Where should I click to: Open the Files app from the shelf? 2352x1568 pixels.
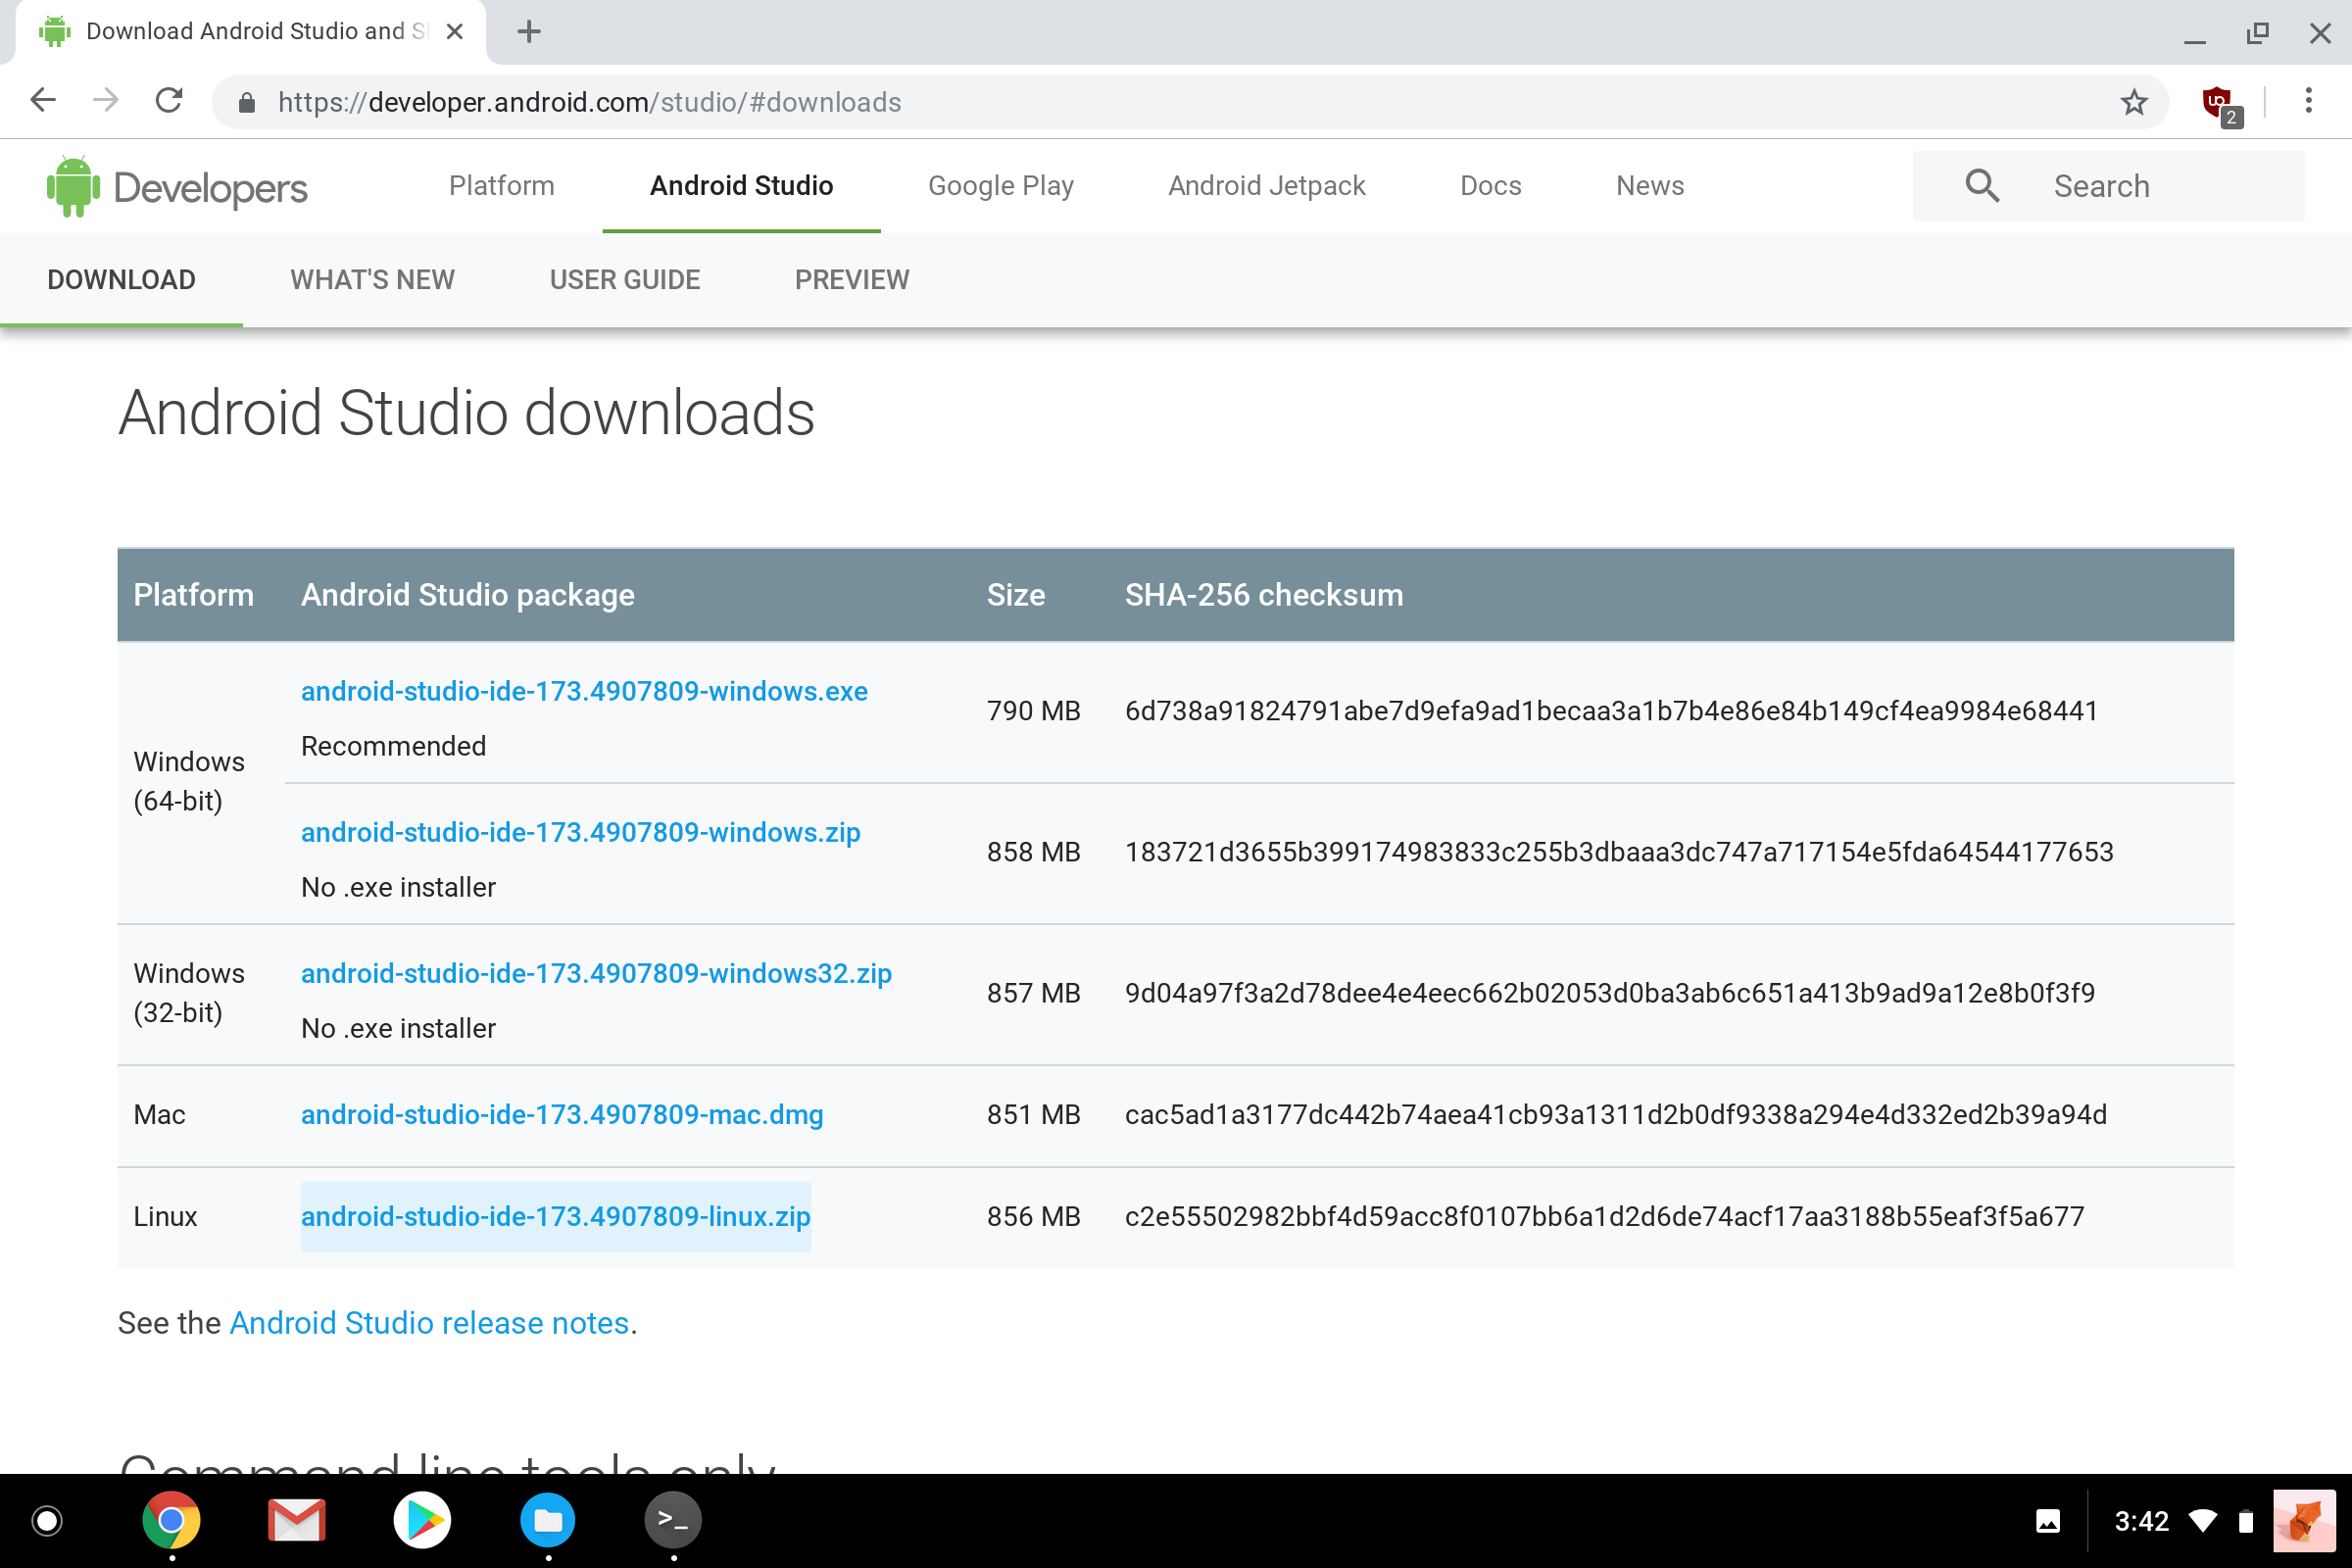[x=547, y=1521]
